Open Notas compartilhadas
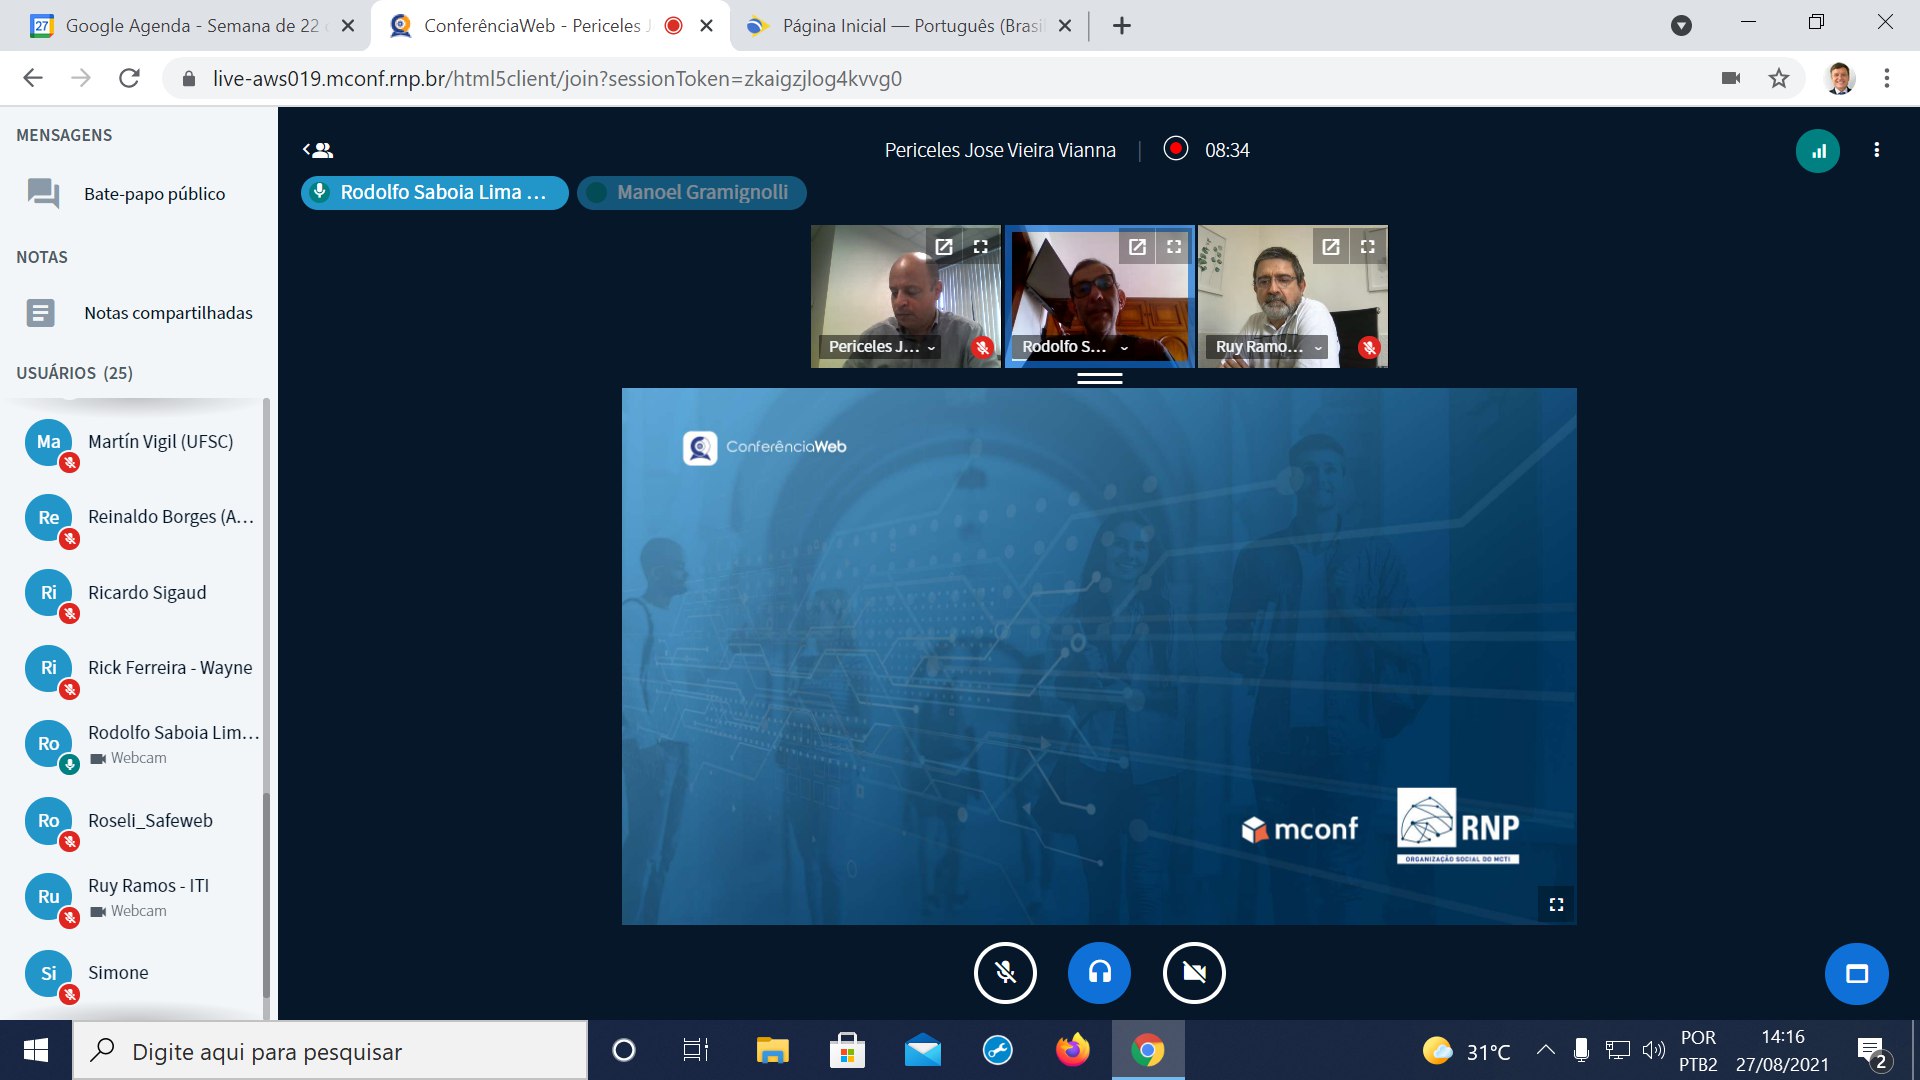The width and height of the screenshot is (1920, 1080). click(x=167, y=313)
